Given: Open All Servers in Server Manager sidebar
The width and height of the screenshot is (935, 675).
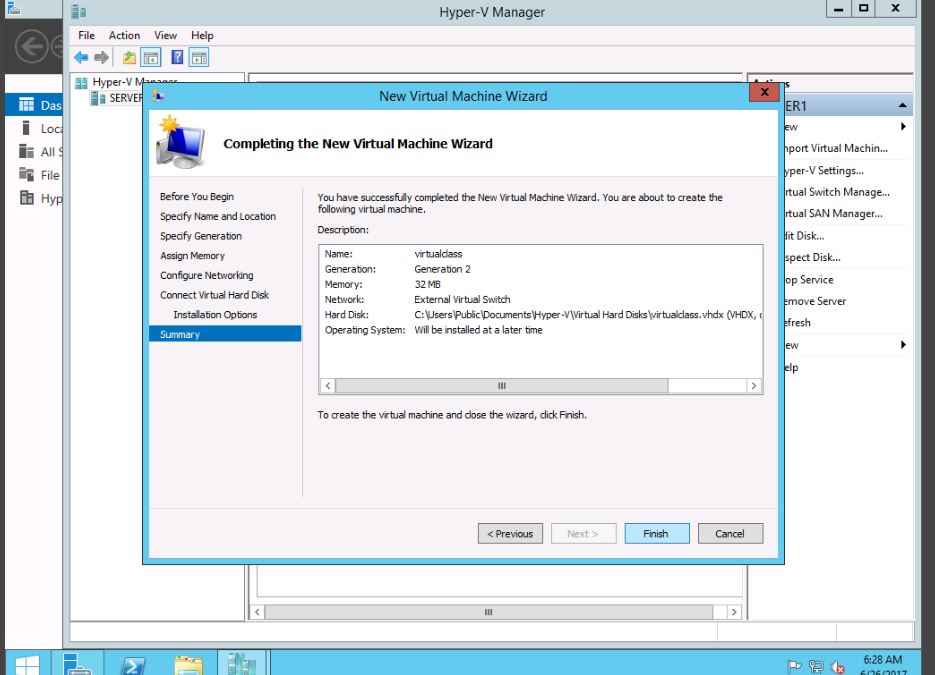Looking at the screenshot, I should tap(39, 152).
